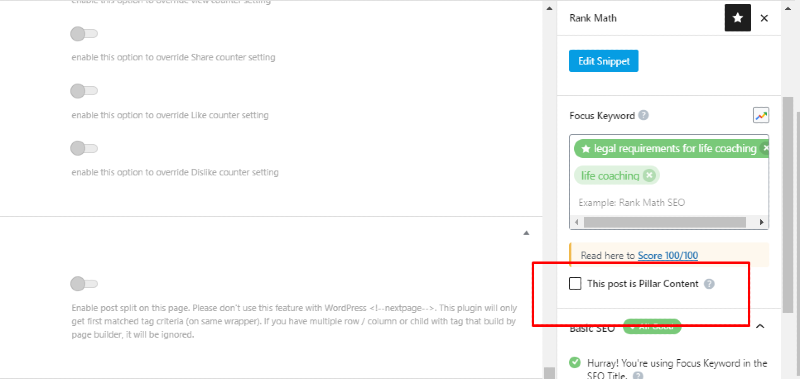Click the Basic SEO heading
Image resolution: width=800 pixels, height=379 pixels.
(x=592, y=327)
